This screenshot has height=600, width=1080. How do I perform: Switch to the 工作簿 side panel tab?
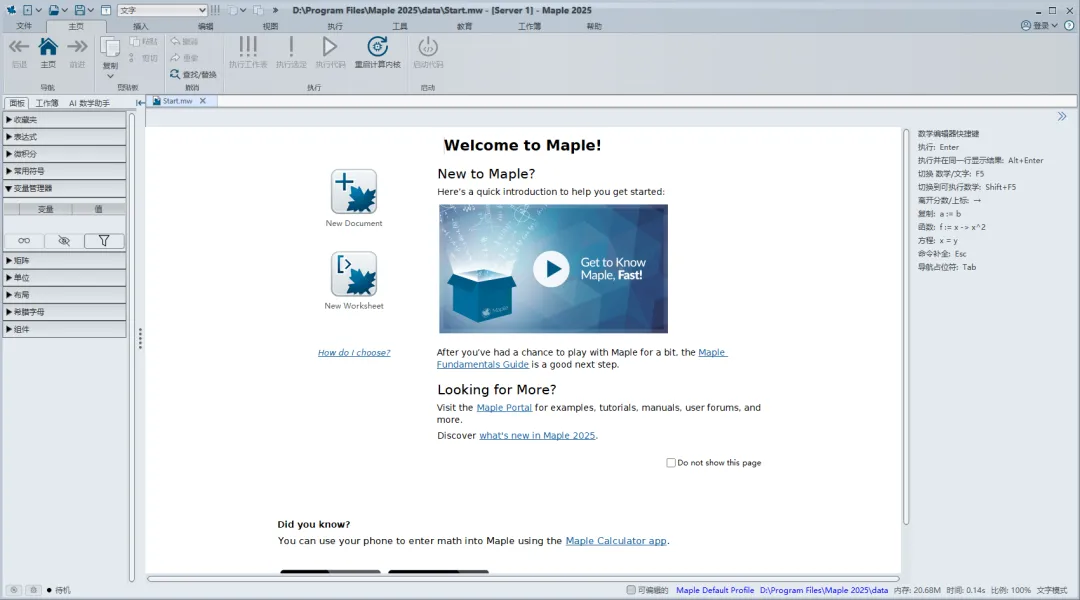click(47, 103)
